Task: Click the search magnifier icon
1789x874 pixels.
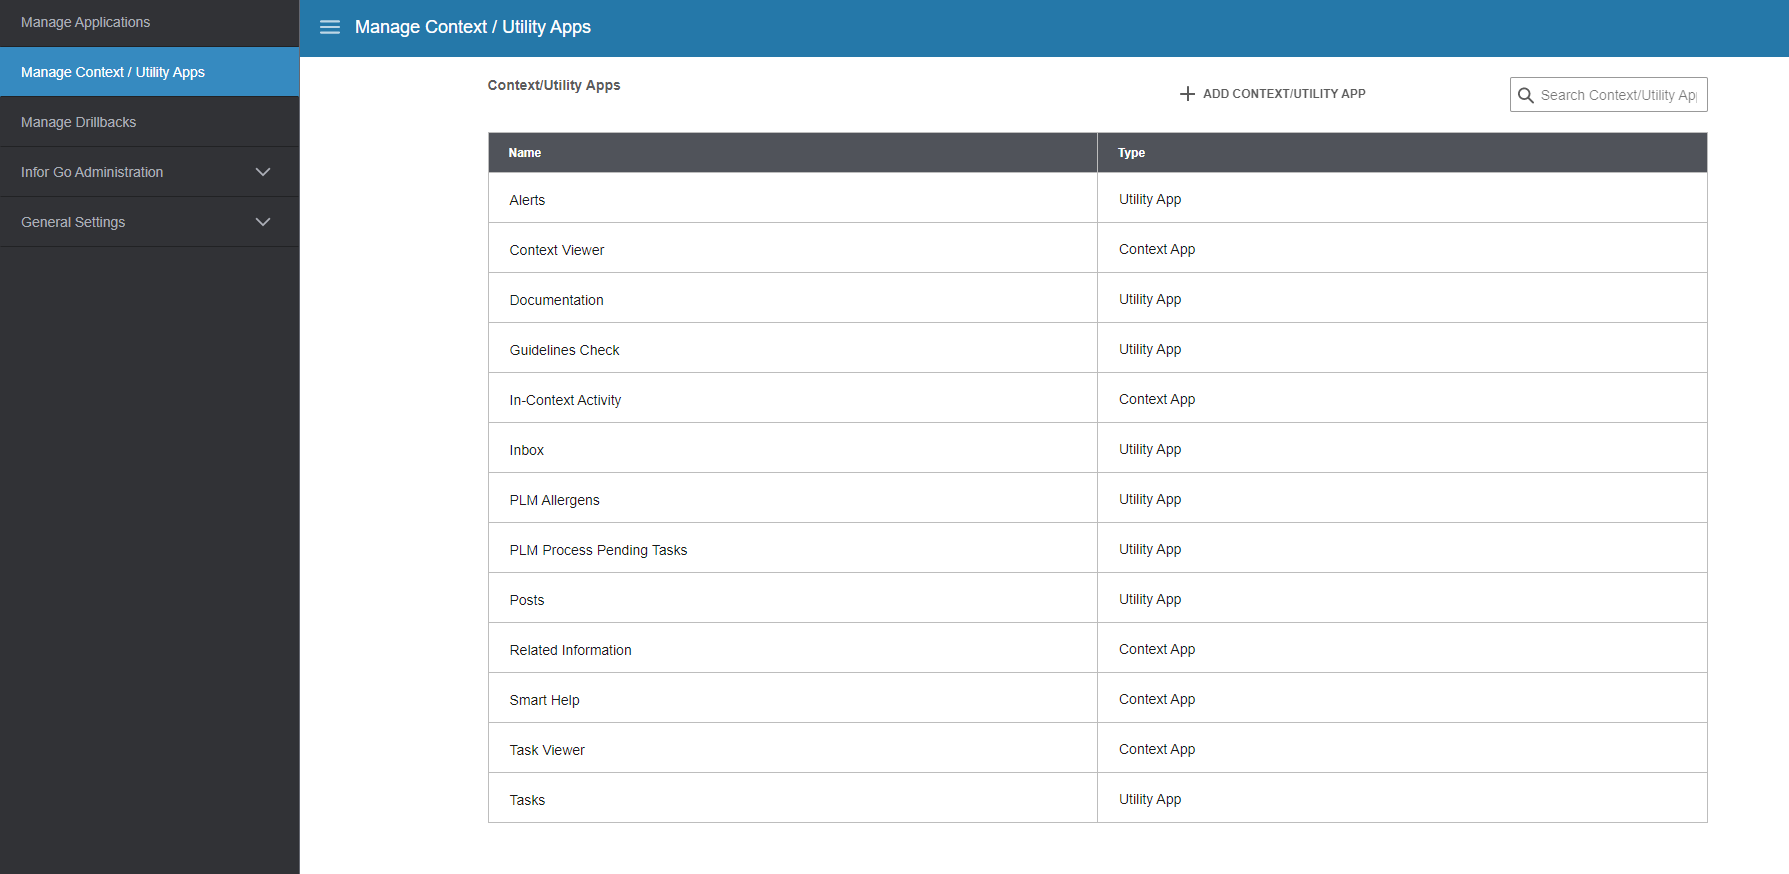Action: (1525, 95)
